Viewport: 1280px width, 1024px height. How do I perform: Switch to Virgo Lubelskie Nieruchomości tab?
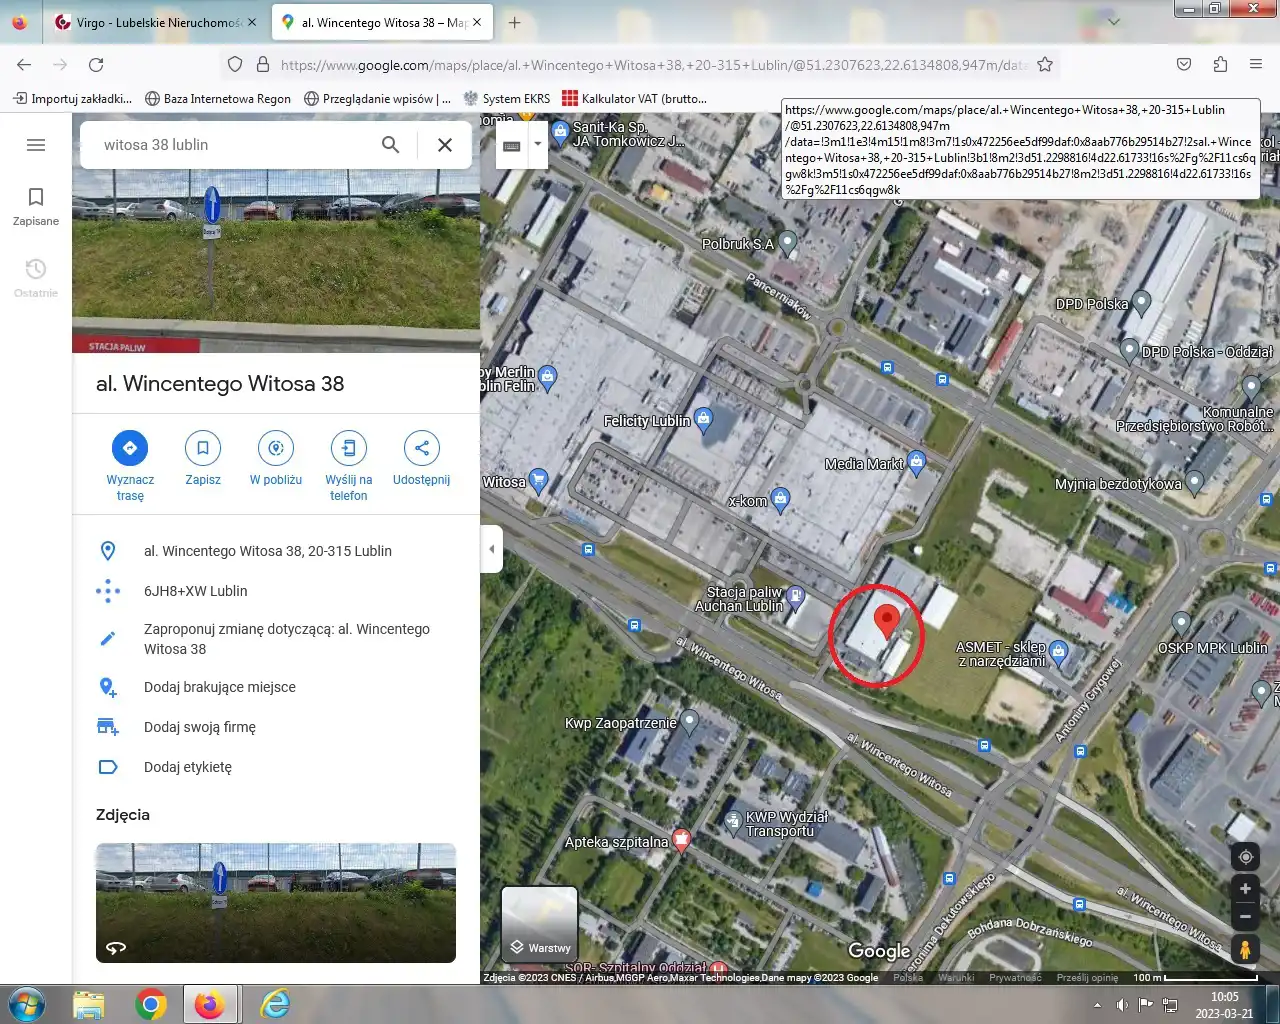(158, 22)
